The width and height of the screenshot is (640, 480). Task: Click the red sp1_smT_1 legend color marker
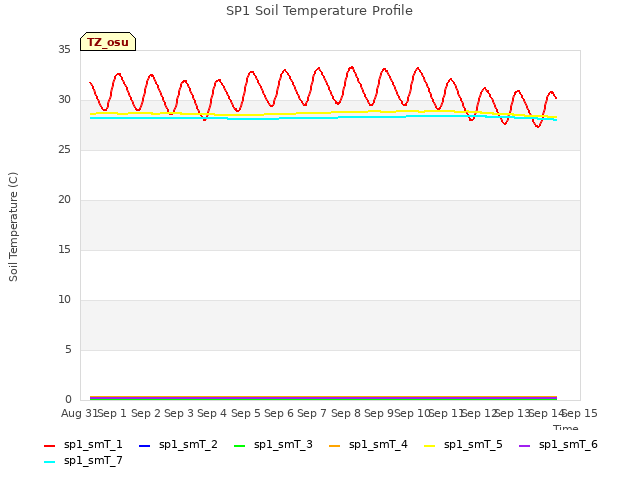click(49, 446)
